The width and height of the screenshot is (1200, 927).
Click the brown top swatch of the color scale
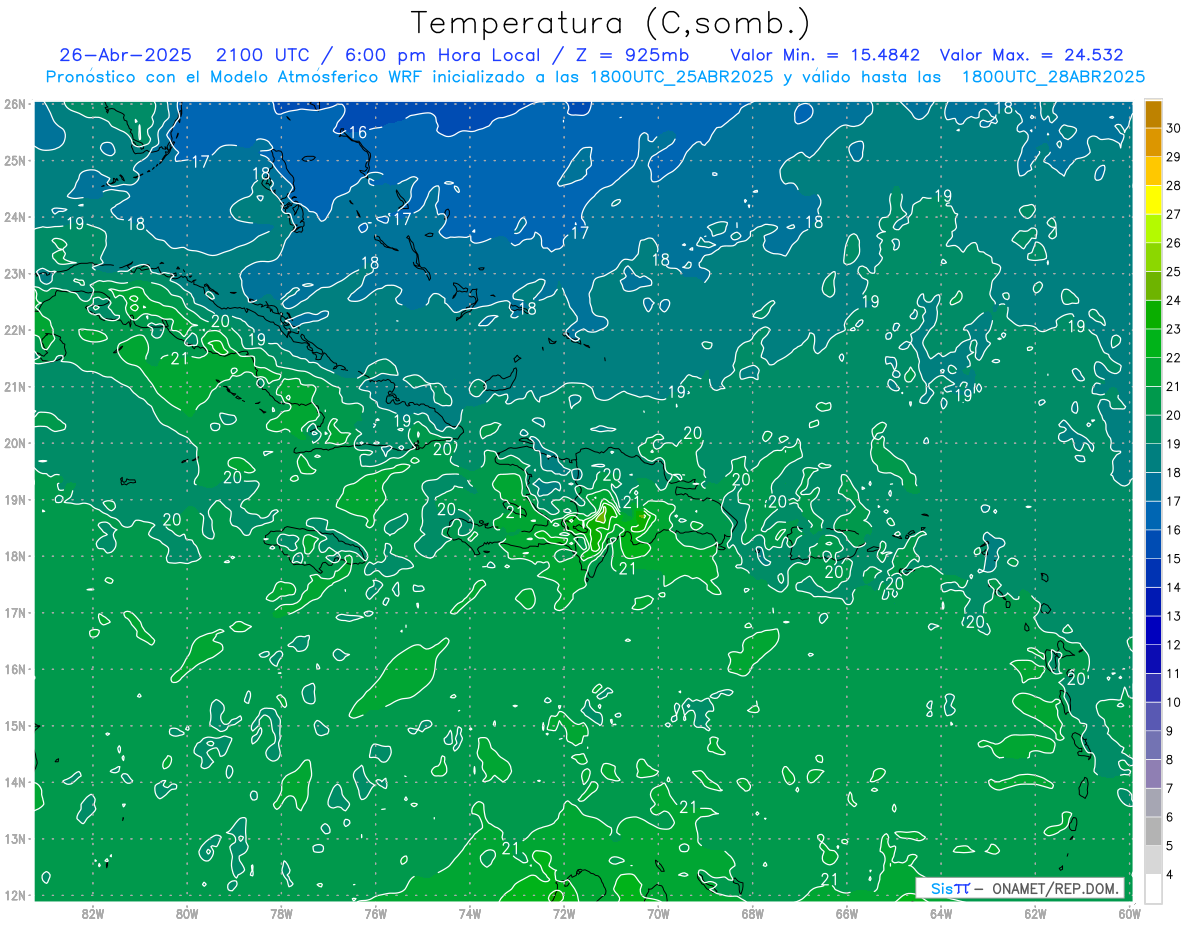pos(1154,114)
